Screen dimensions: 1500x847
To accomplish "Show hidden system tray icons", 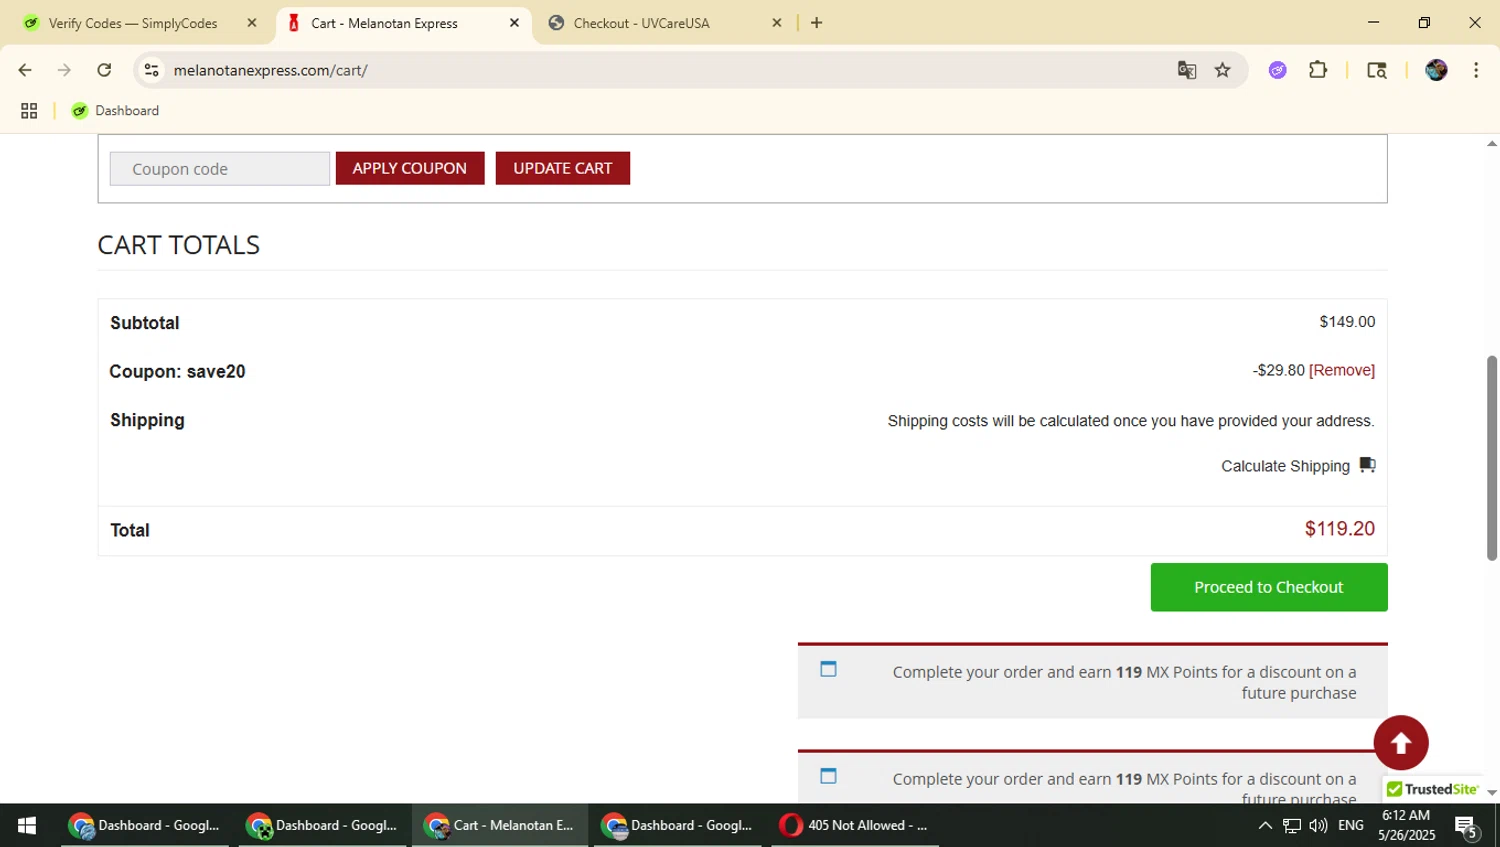I will pos(1265,825).
